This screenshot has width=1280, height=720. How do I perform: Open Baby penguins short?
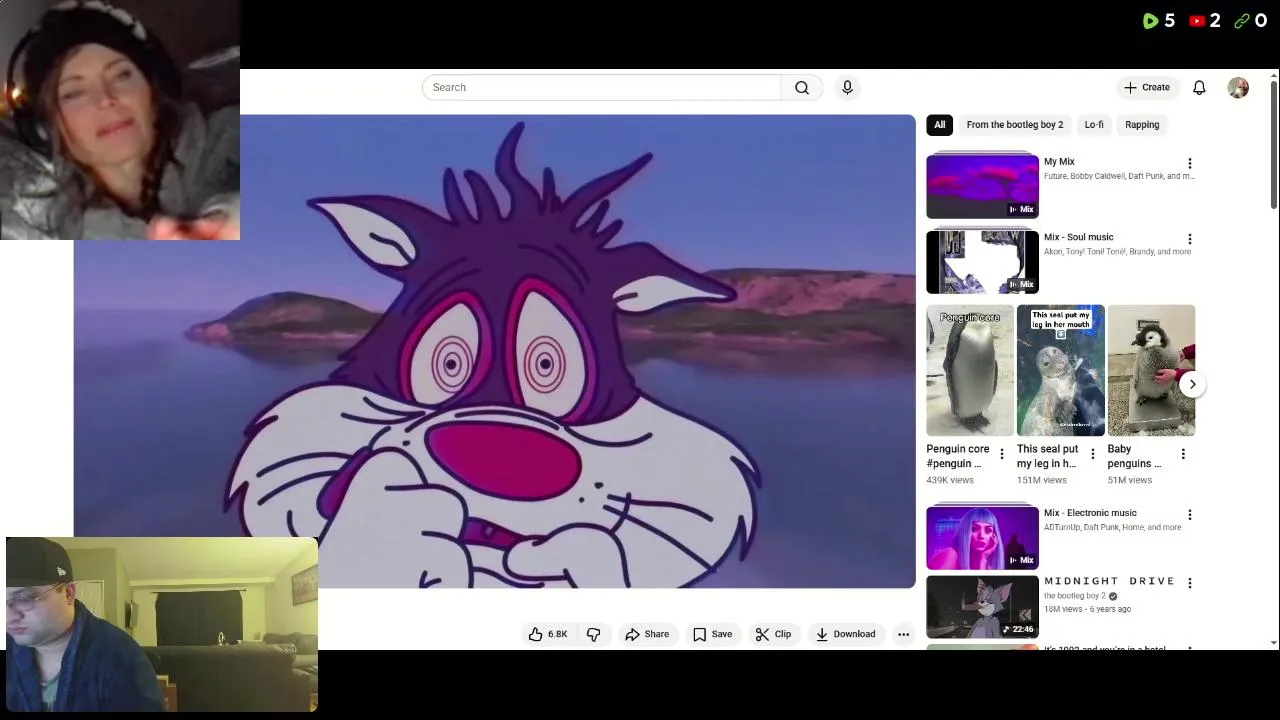(x=1151, y=370)
